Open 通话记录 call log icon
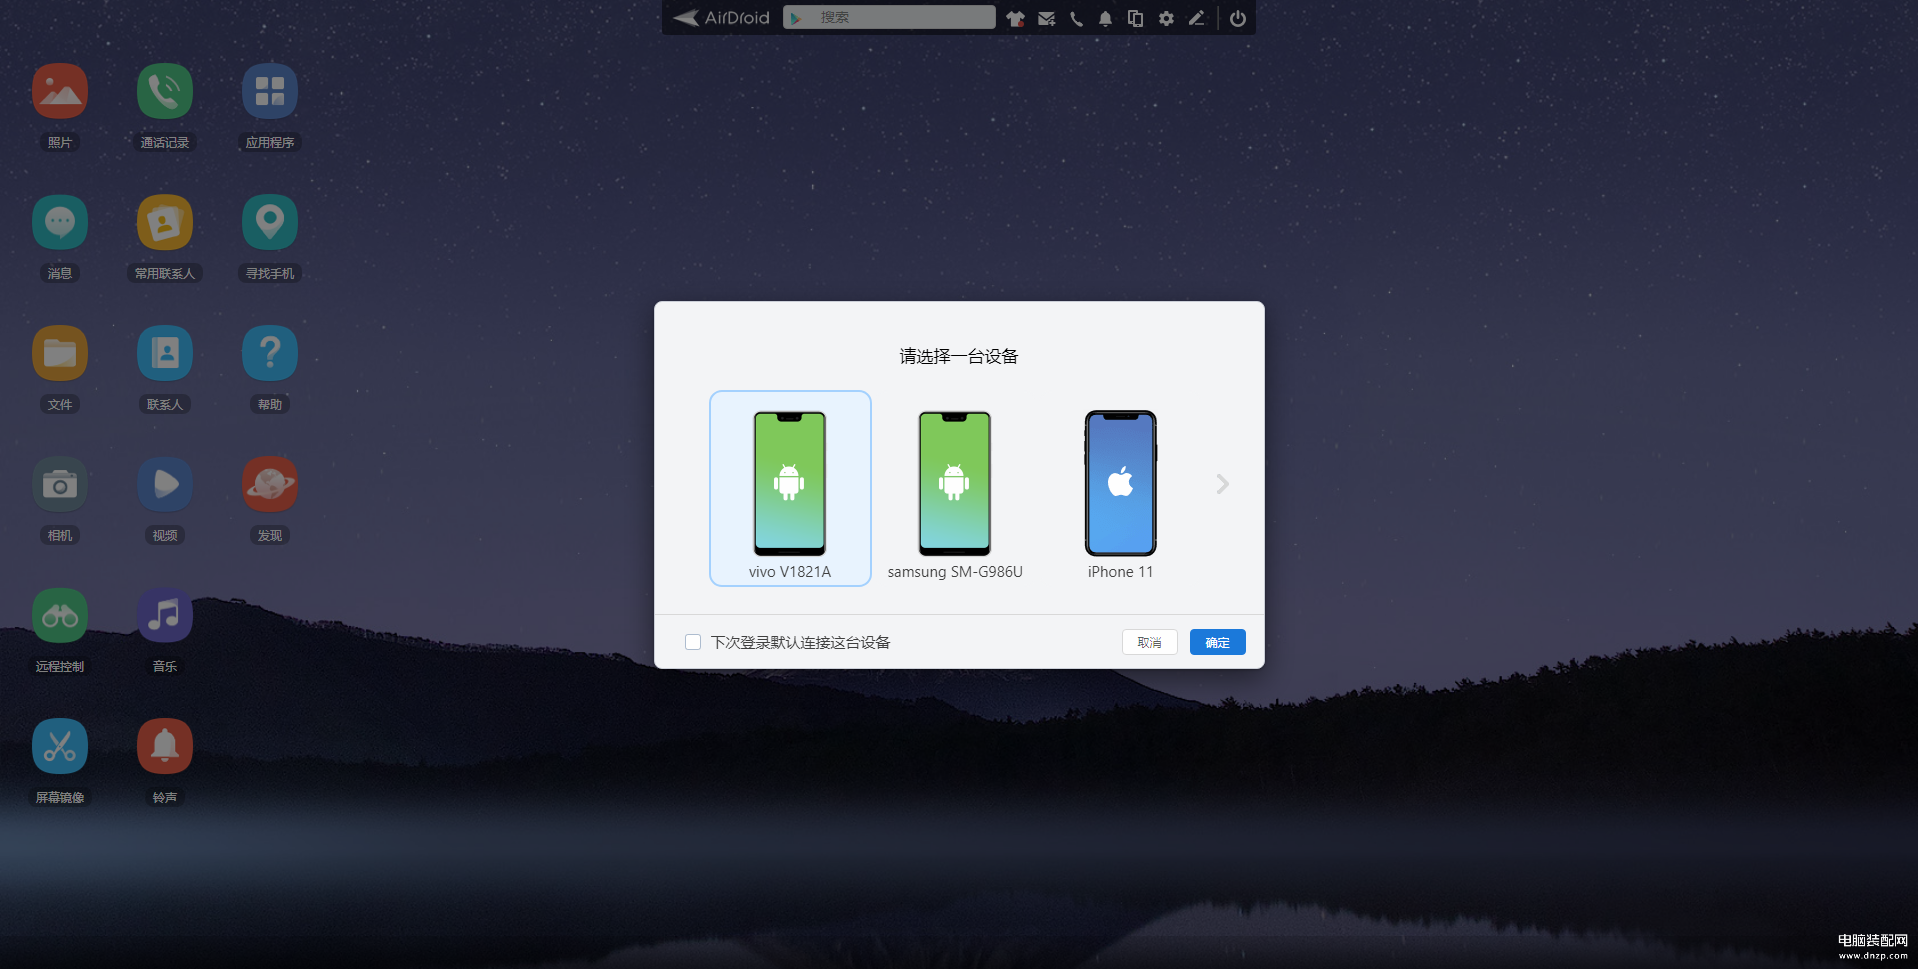 click(165, 92)
